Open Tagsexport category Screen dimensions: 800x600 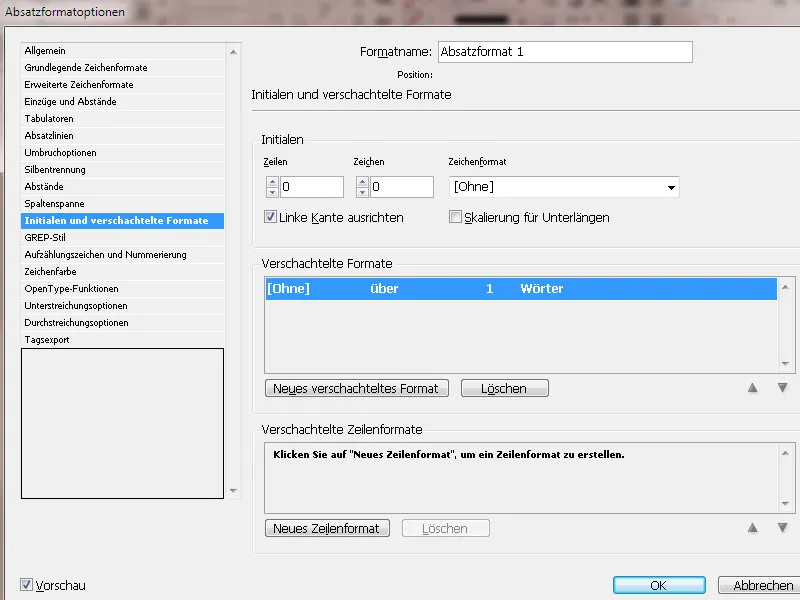point(122,340)
